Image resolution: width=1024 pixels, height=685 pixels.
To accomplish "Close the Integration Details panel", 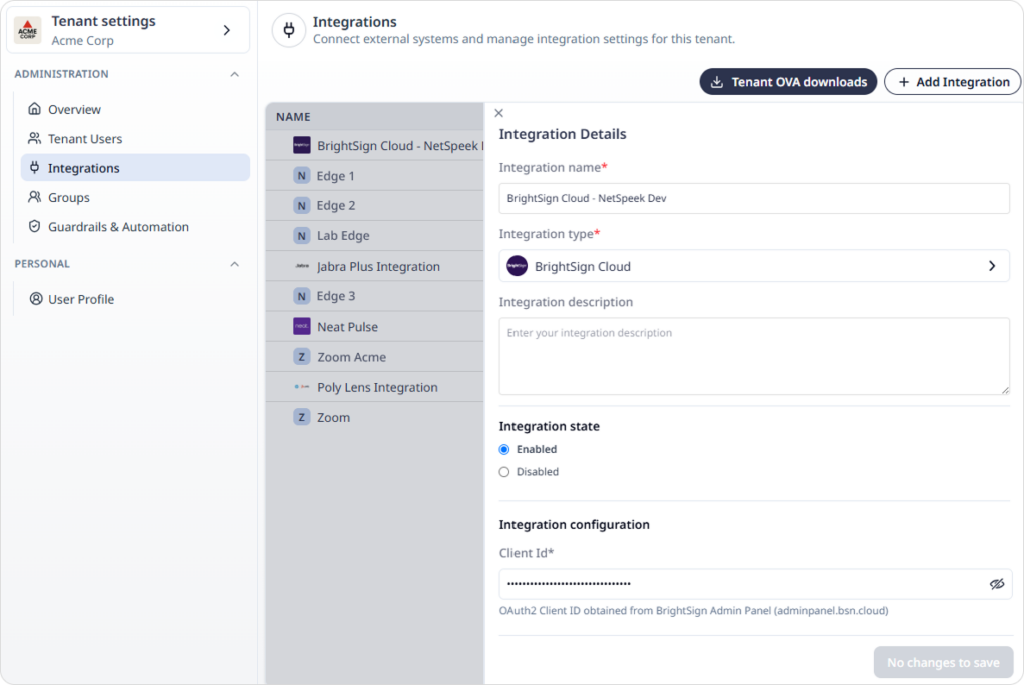I will (498, 113).
